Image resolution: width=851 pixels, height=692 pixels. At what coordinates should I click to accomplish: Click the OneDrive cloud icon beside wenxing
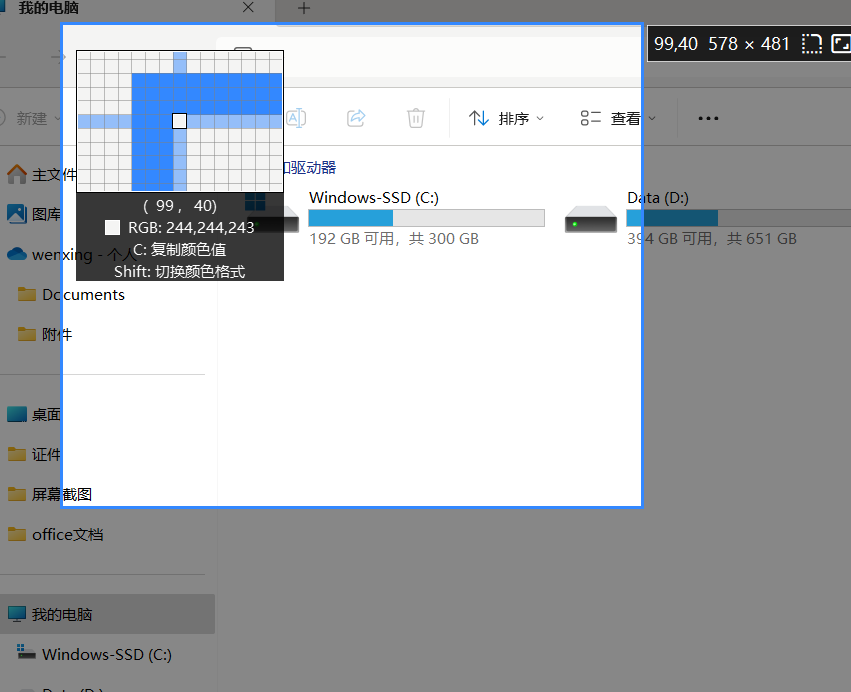coord(17,254)
